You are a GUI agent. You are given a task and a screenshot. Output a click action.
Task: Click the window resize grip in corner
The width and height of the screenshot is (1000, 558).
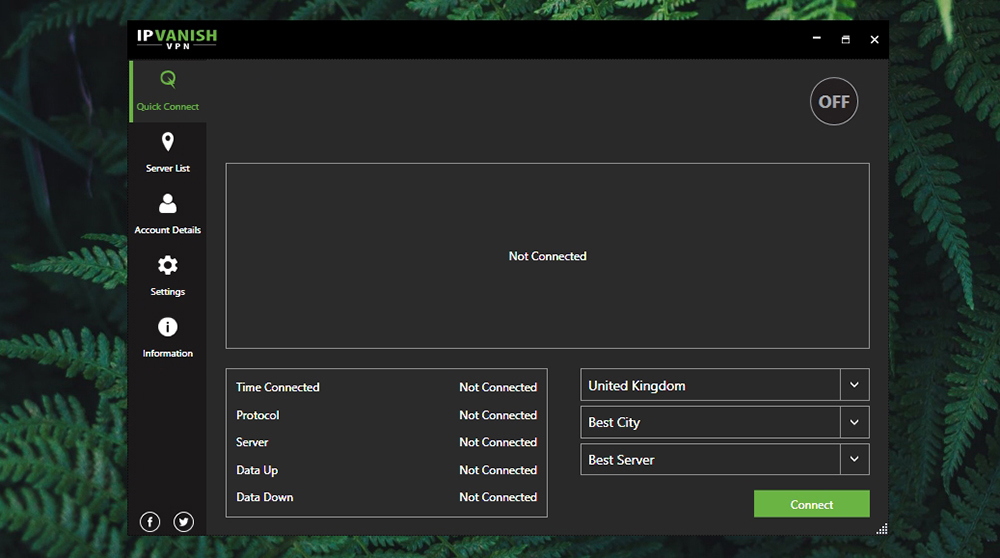[x=882, y=529]
